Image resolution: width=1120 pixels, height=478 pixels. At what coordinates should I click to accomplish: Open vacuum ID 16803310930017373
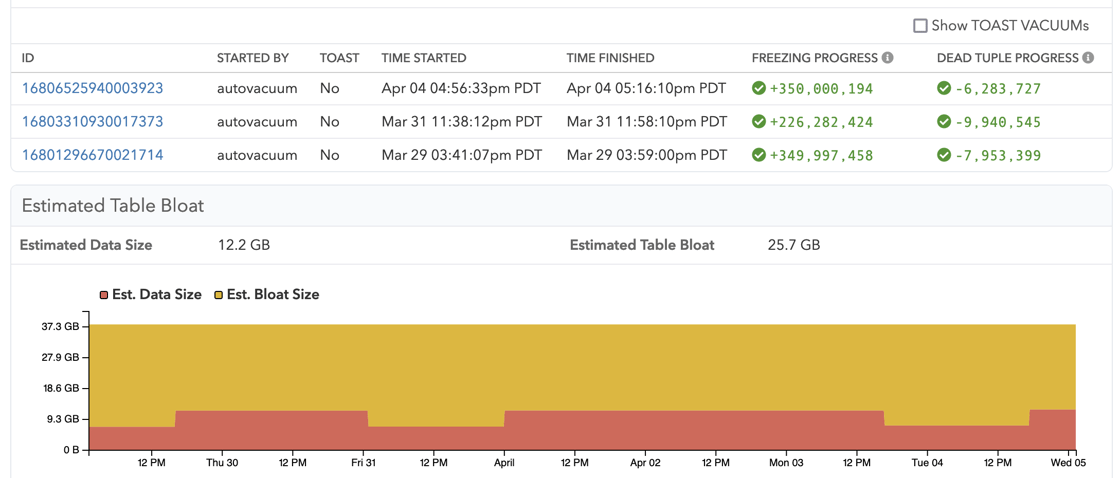point(93,122)
